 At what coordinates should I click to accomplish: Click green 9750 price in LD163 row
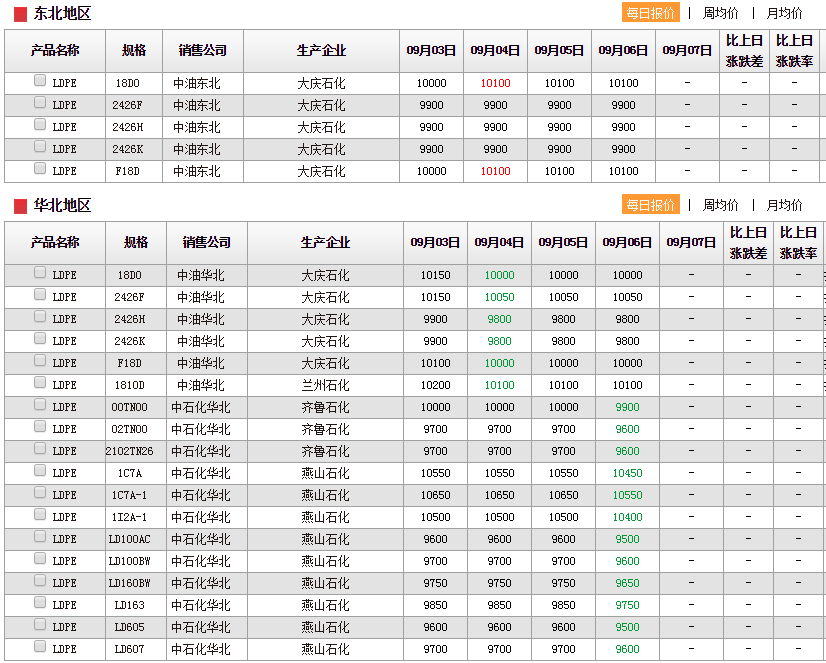pyautogui.click(x=627, y=605)
